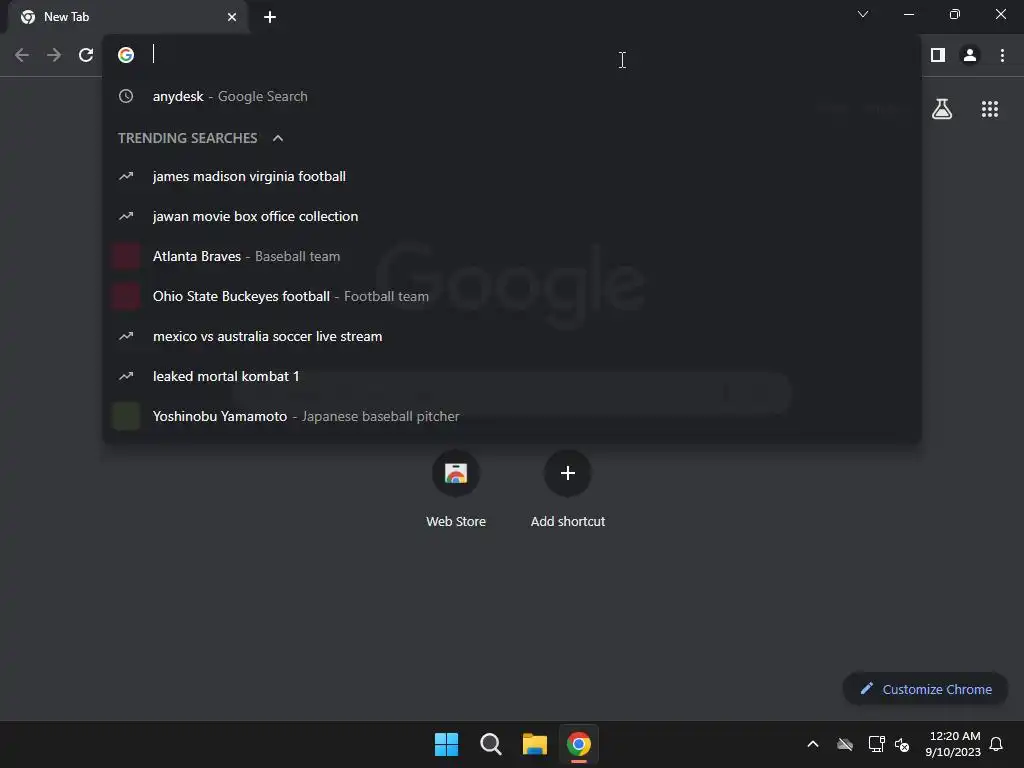Click the trending icon beside leaked mortal kombat
The width and height of the screenshot is (1024, 768).
click(x=126, y=376)
